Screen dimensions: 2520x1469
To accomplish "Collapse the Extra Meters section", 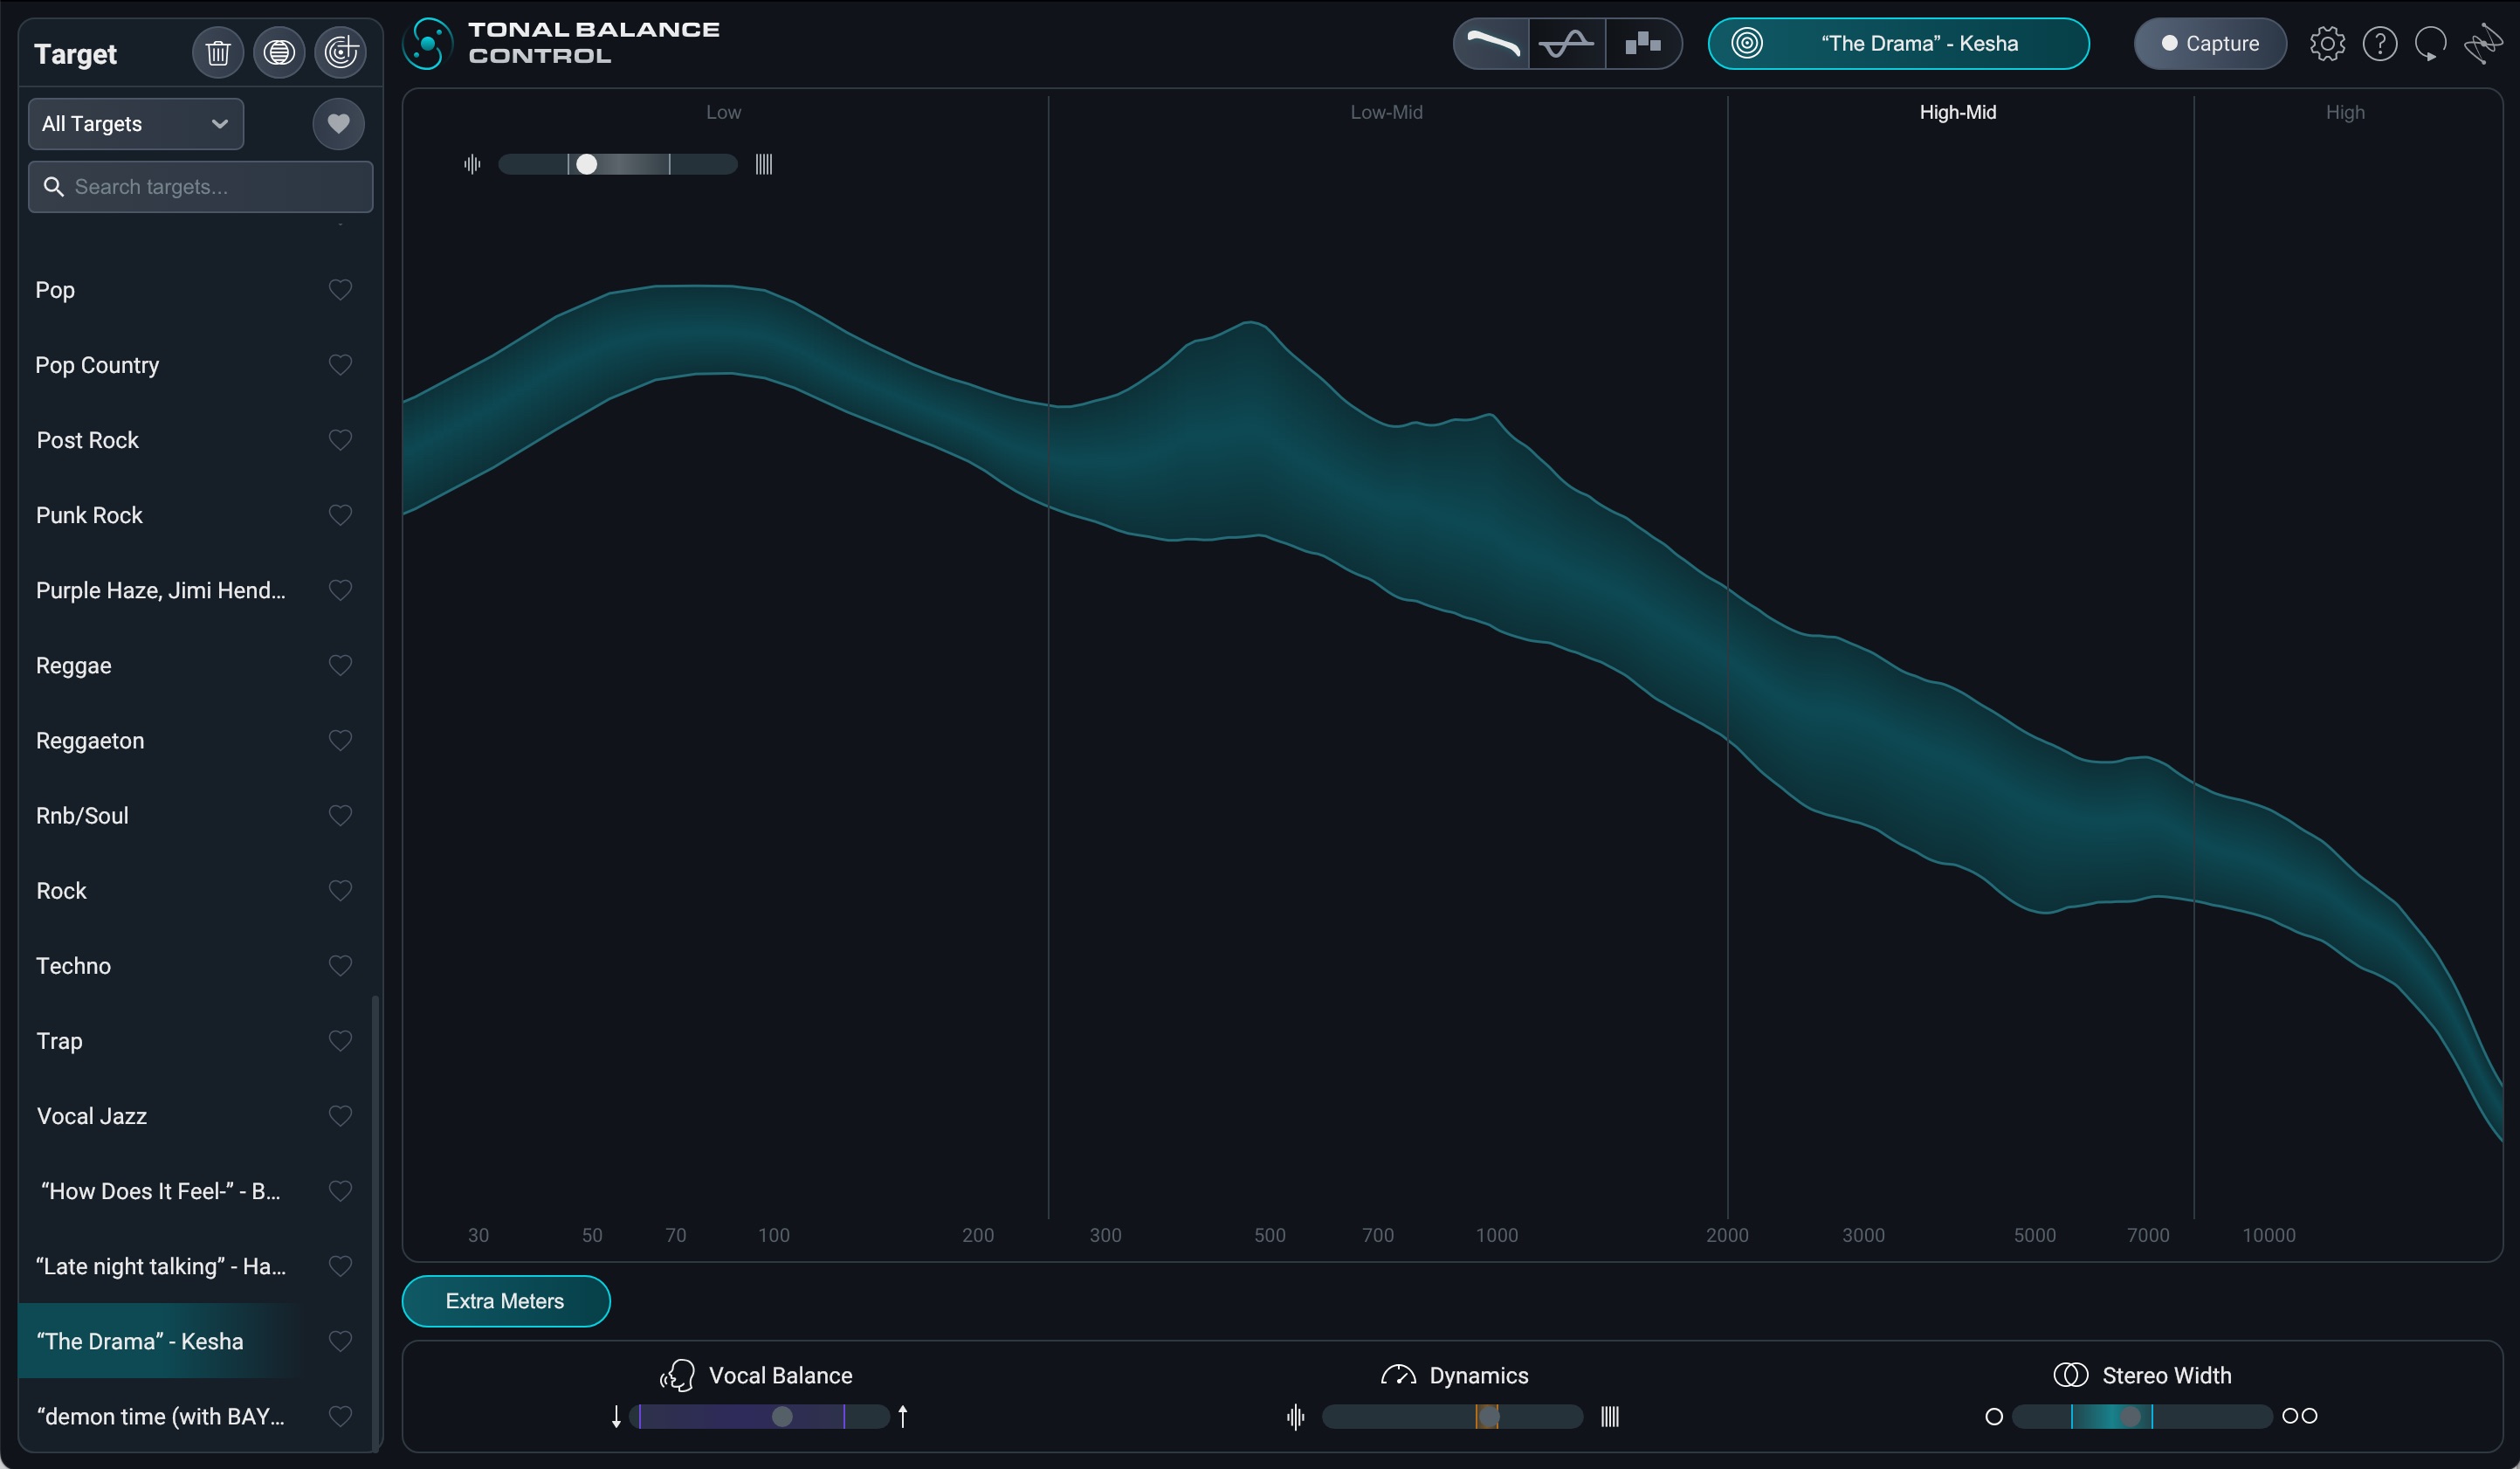I will (x=505, y=1301).
